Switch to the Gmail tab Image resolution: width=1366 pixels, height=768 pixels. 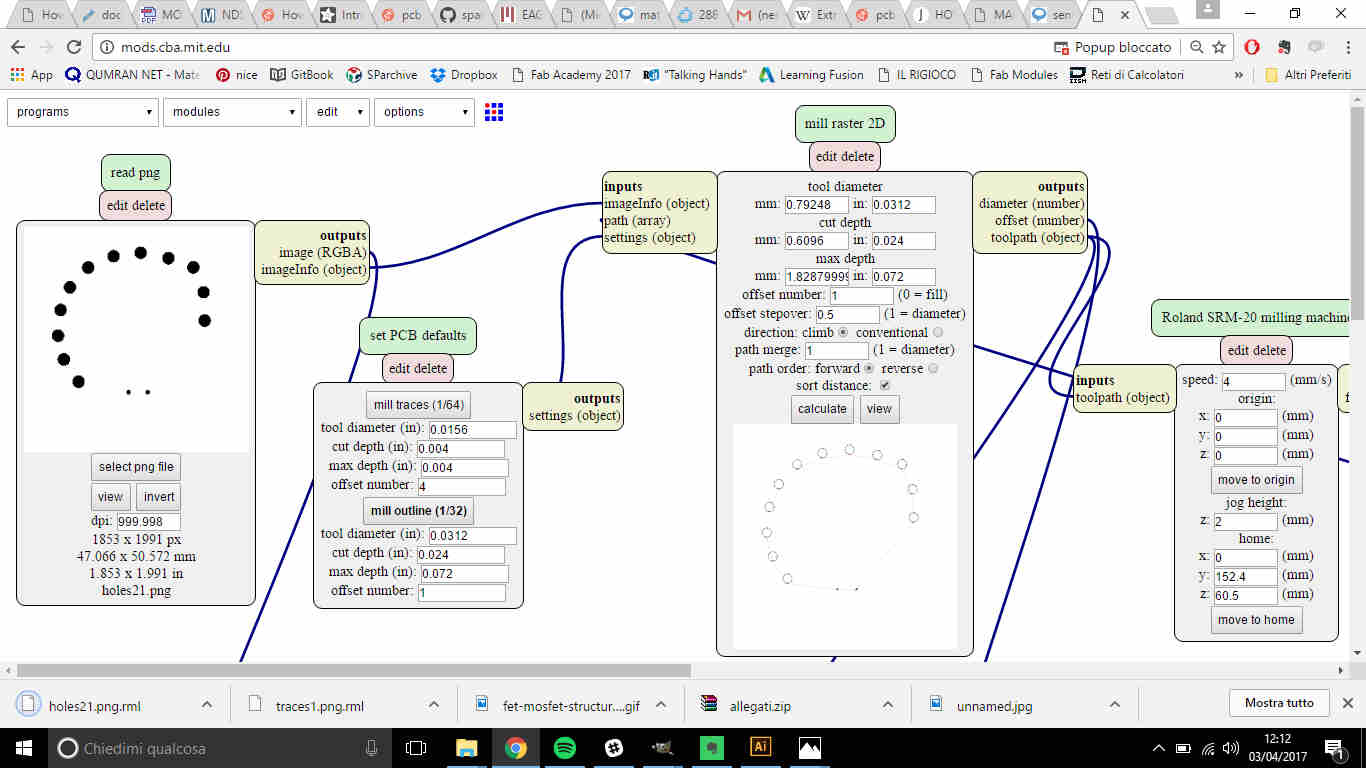pos(757,15)
